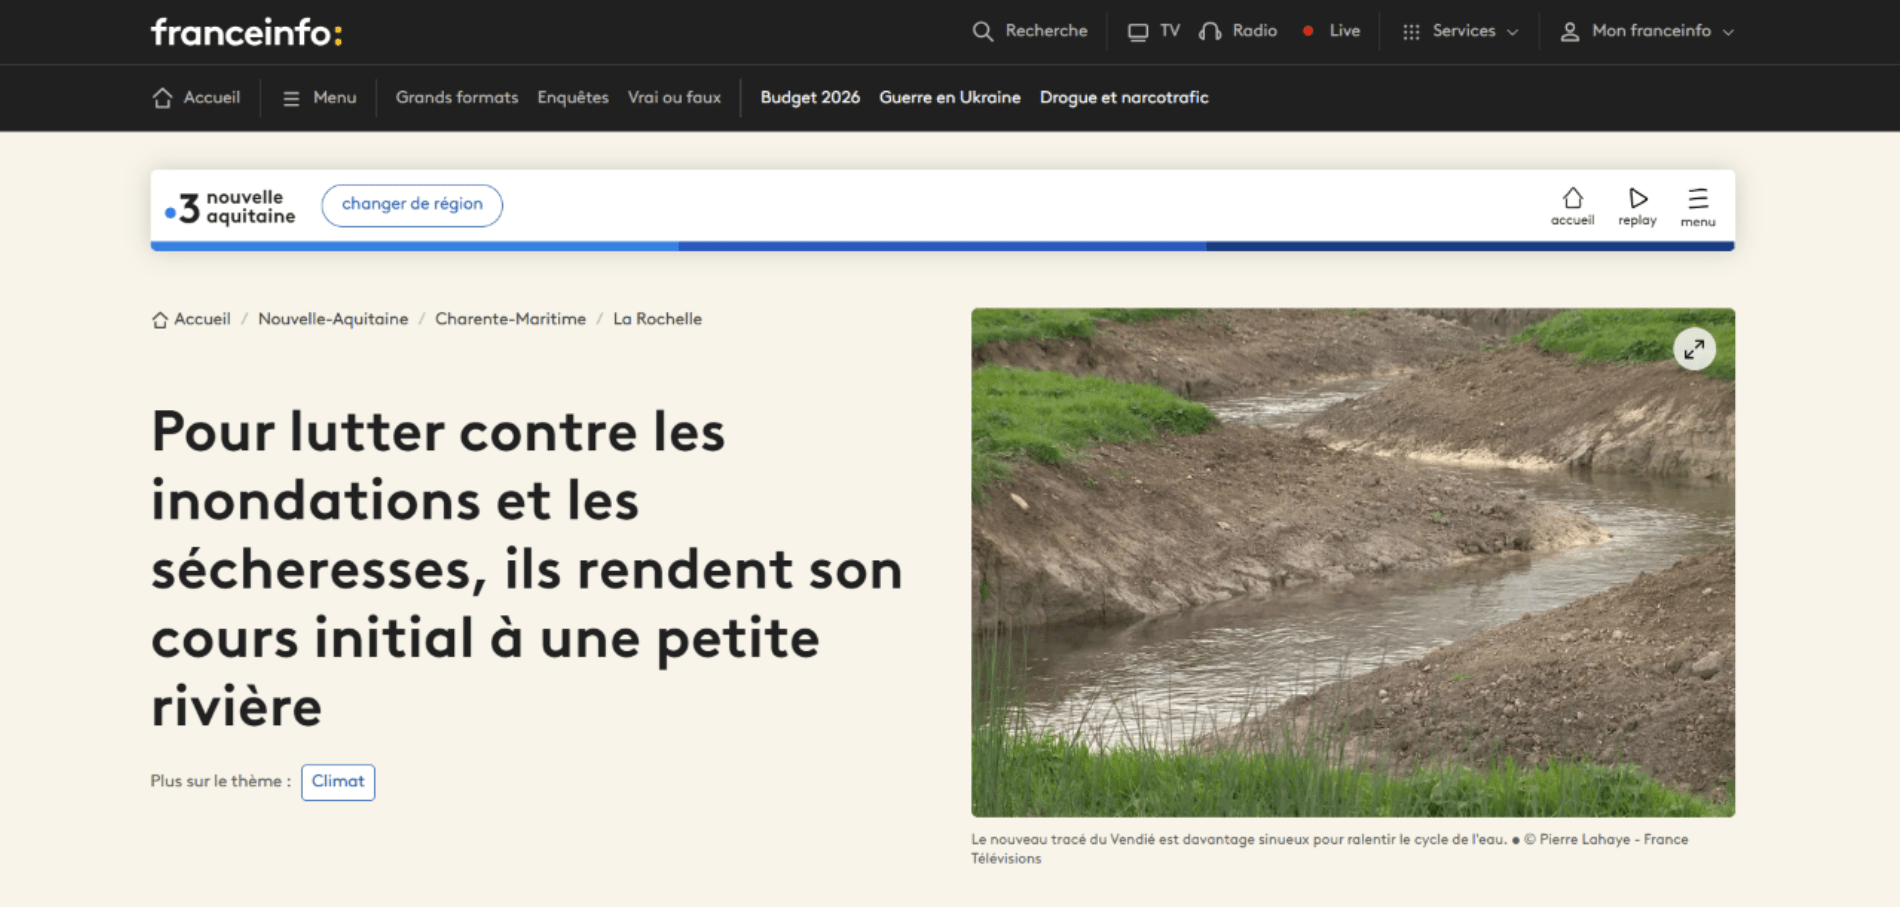Select the Climat theme tag
This screenshot has width=1900, height=907.
338,782
